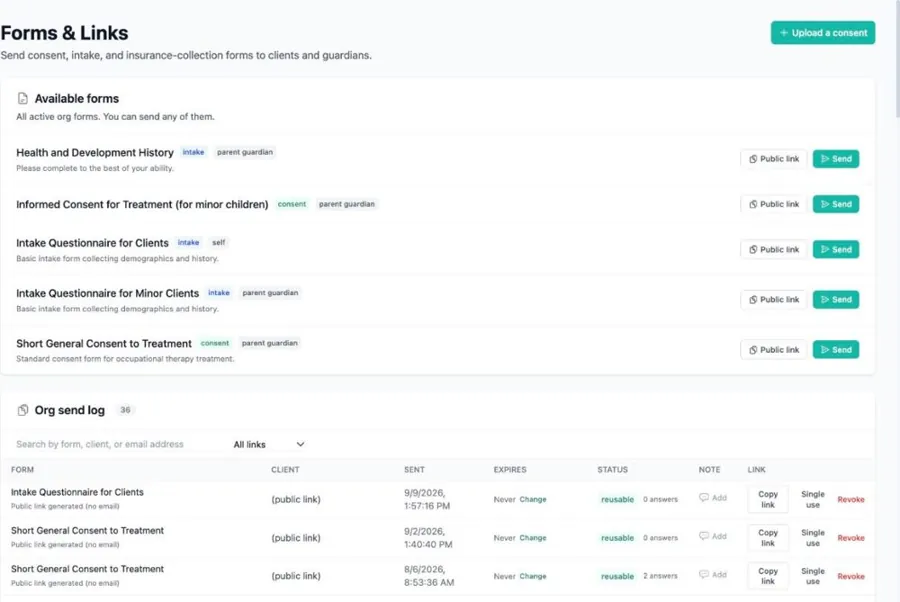The image size is (900, 602).
Task: Set the 8/6/2026 link to single use
Action: click(813, 576)
